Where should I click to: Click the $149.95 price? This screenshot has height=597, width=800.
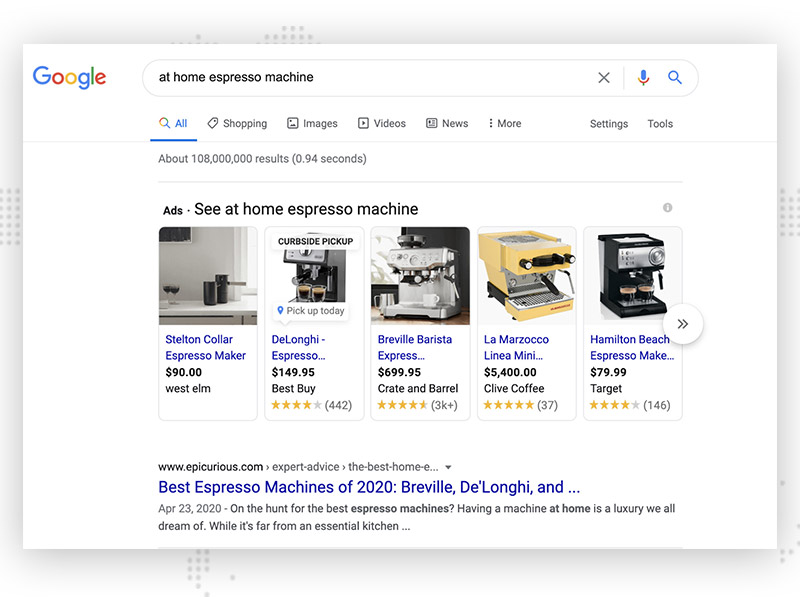pos(293,372)
